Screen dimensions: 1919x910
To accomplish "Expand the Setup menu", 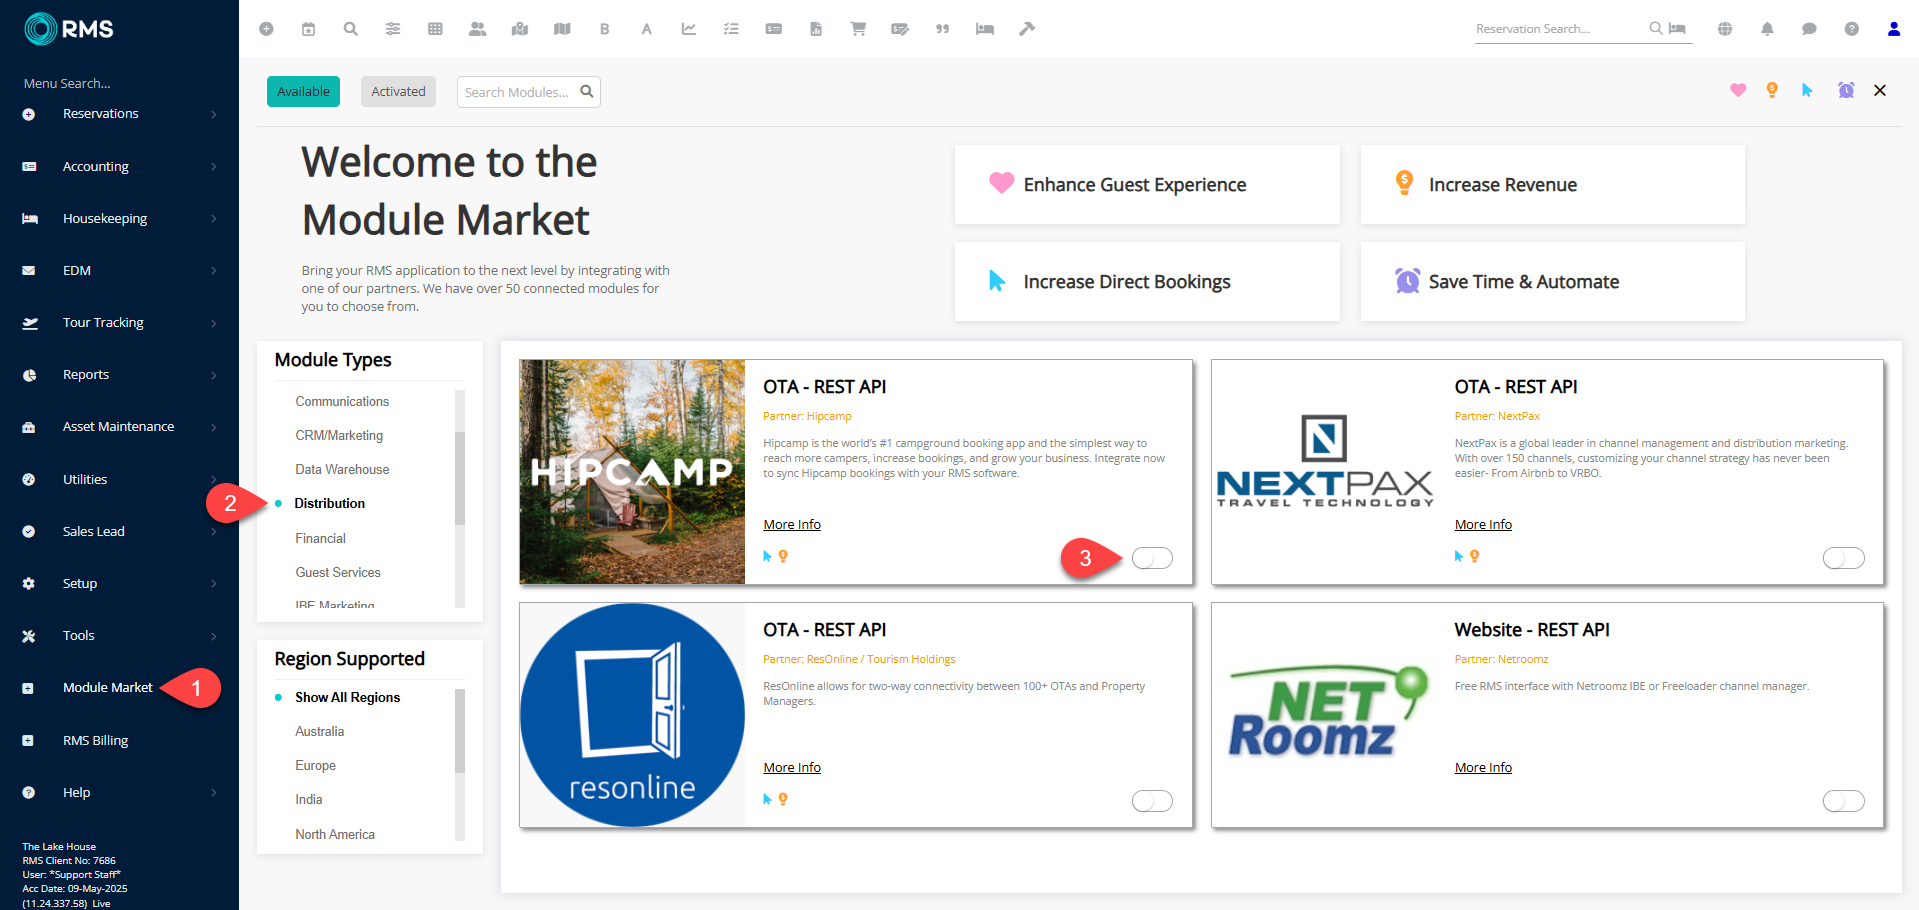I will click(119, 583).
